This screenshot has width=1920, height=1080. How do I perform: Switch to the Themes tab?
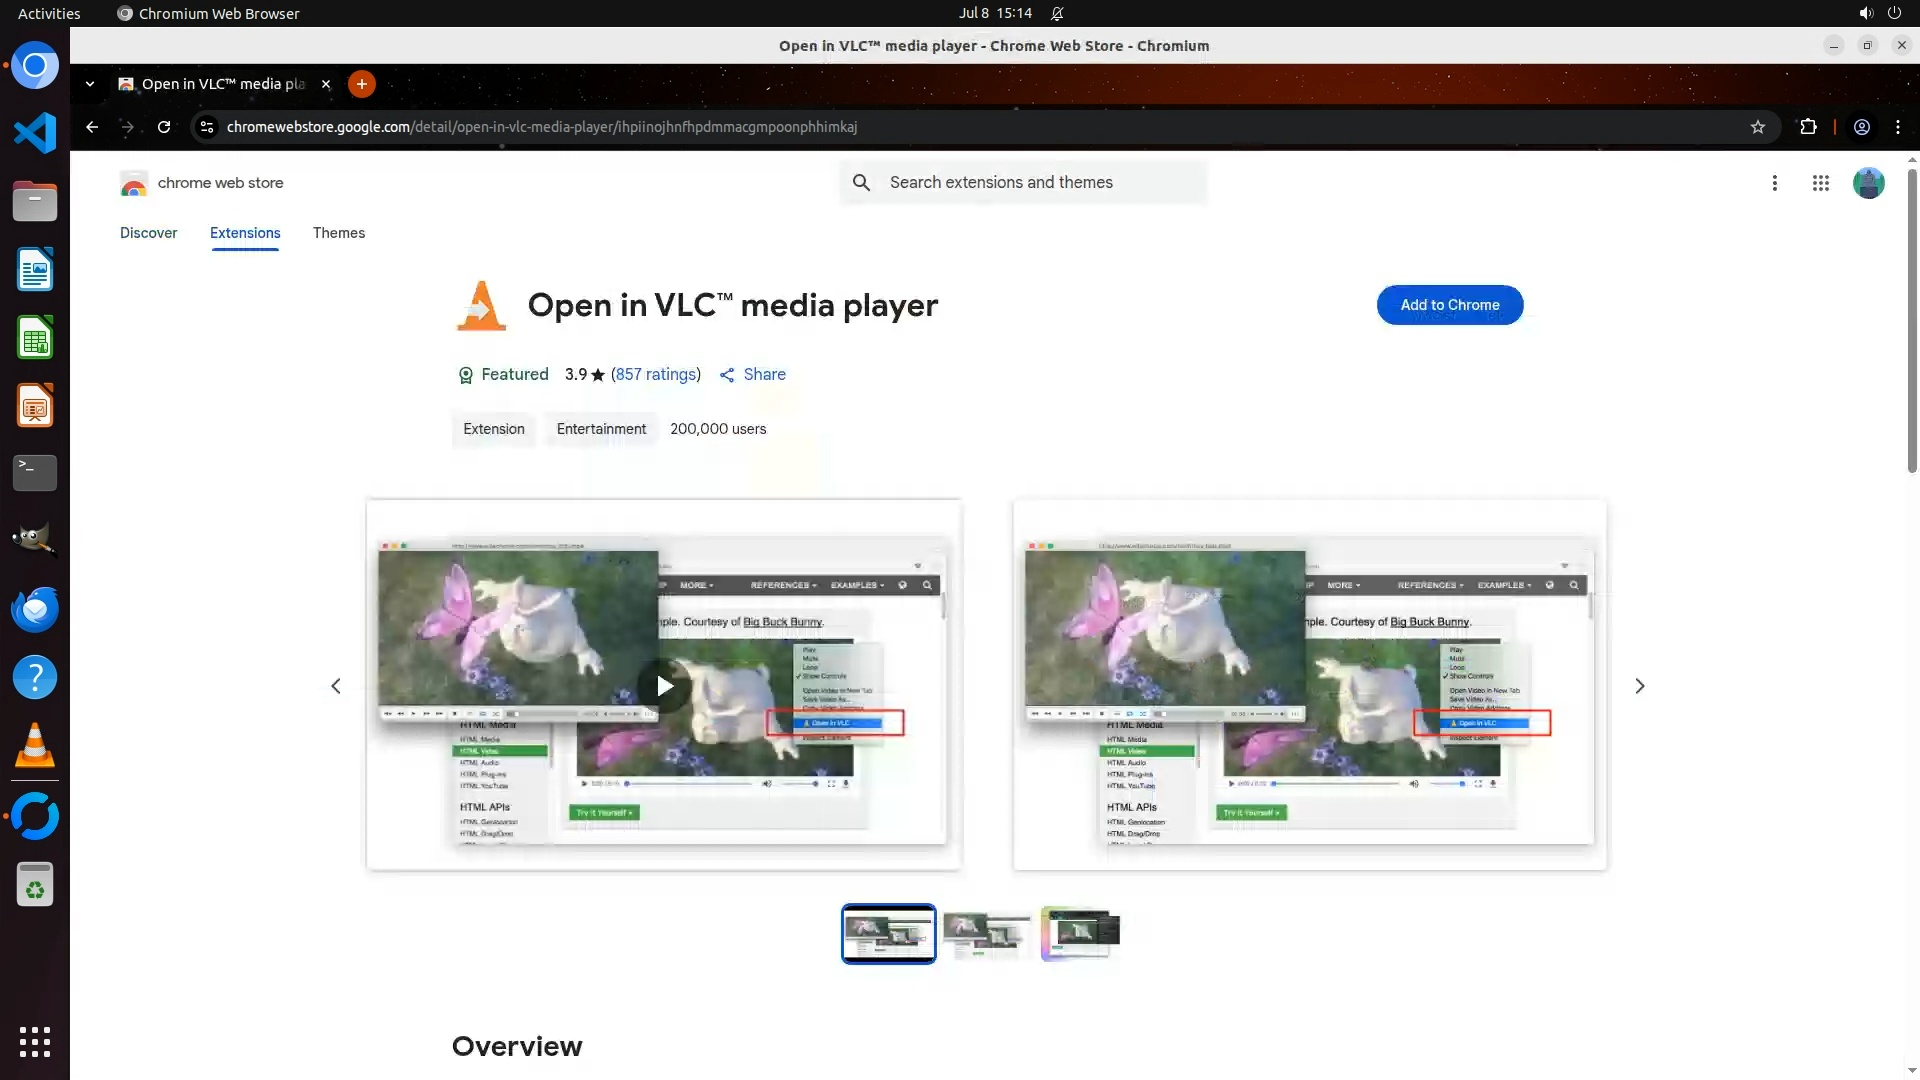tap(338, 233)
